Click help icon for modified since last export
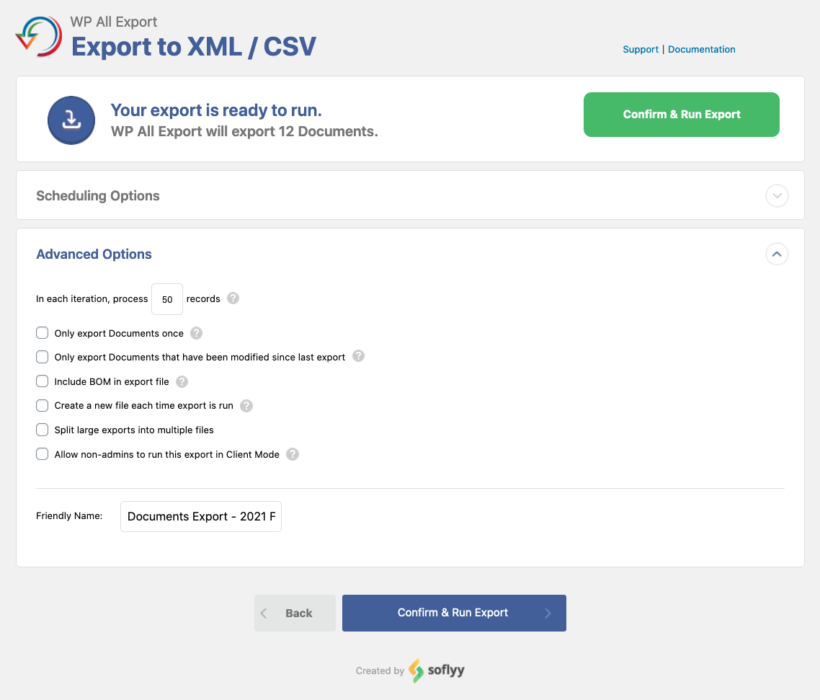 pos(358,356)
